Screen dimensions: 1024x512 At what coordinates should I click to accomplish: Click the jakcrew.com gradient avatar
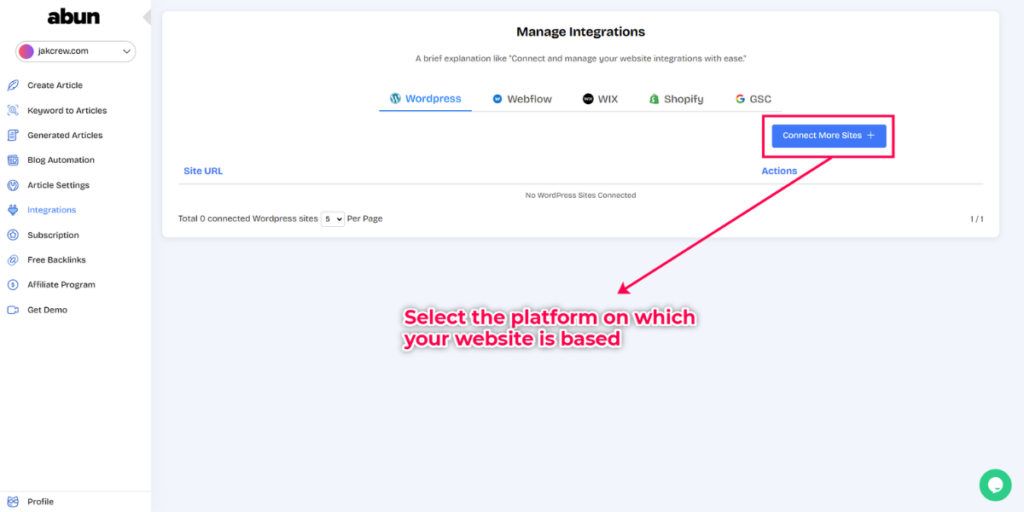(x=26, y=52)
